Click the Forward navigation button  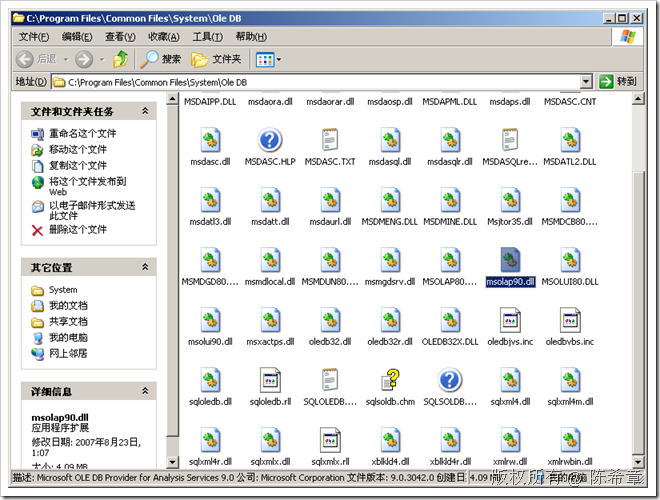[84, 59]
